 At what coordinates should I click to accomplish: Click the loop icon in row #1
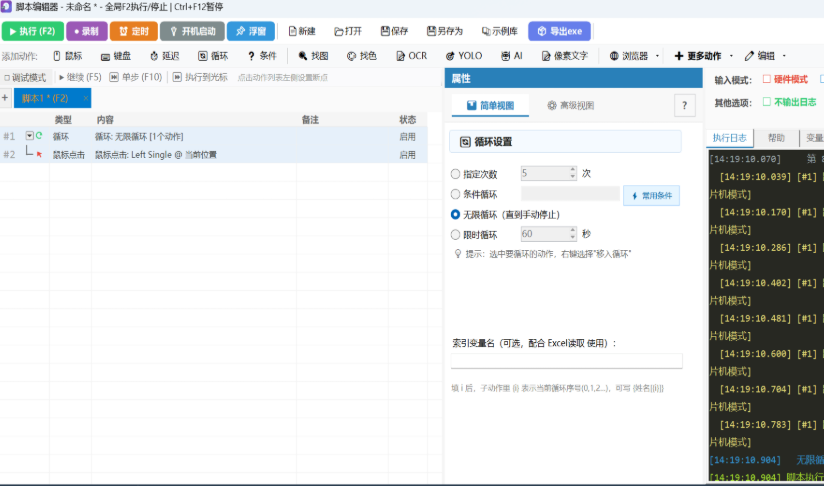pos(39,136)
